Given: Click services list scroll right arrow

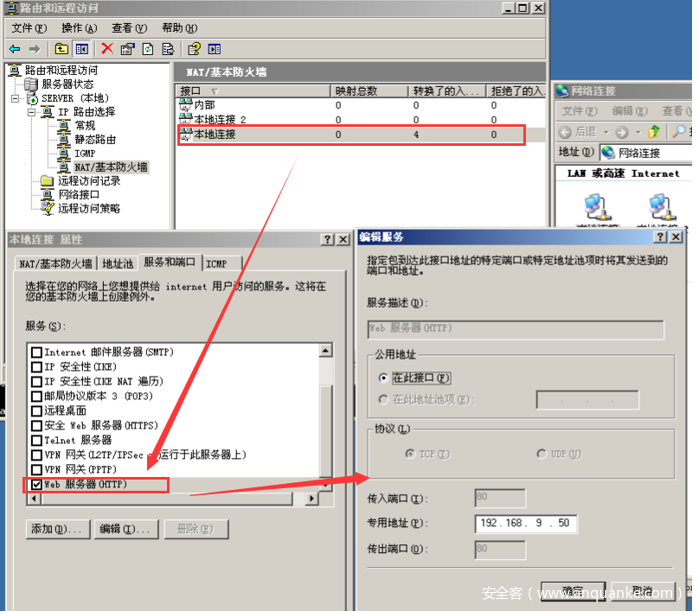Looking at the screenshot, I should tap(312, 499).
